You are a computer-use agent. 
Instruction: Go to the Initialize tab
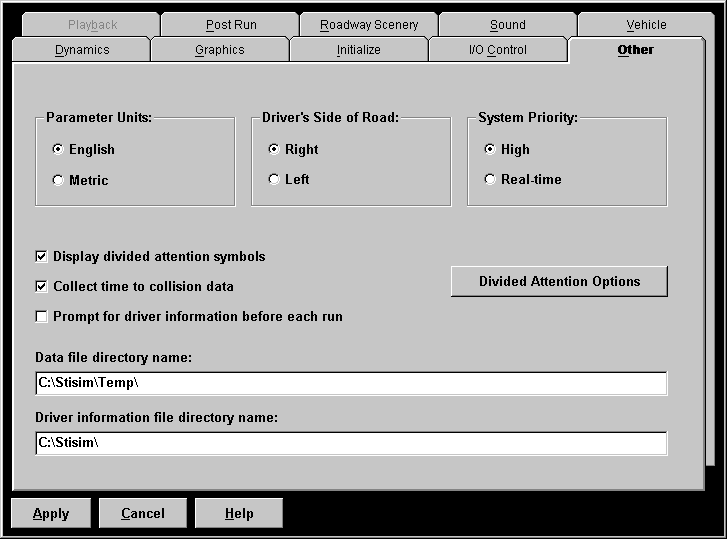(358, 50)
